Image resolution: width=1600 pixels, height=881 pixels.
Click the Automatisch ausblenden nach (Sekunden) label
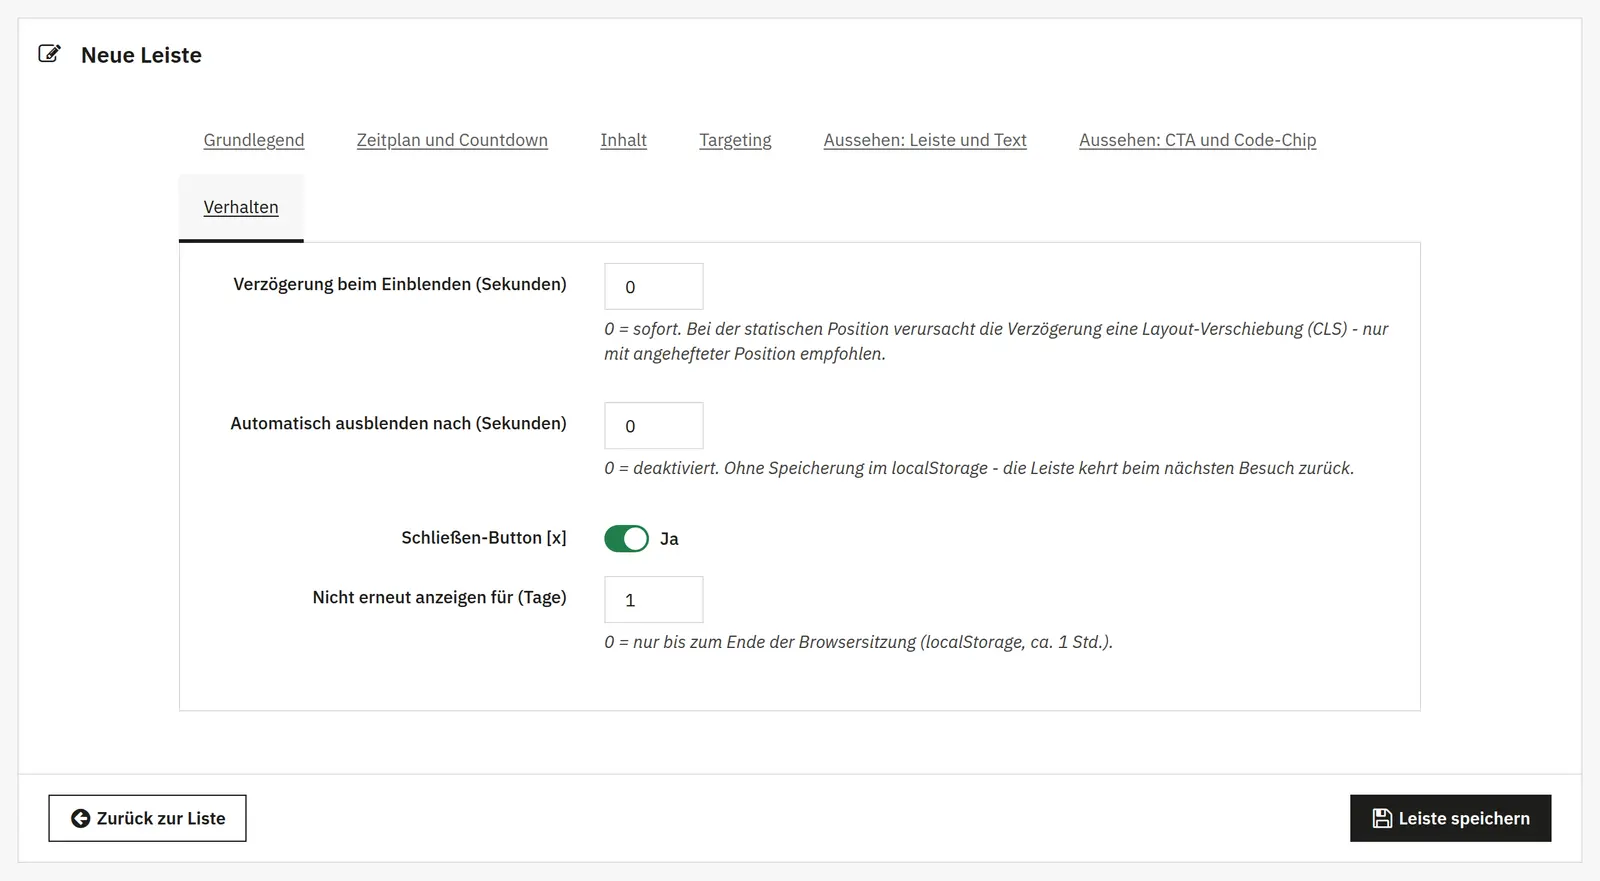pos(398,423)
